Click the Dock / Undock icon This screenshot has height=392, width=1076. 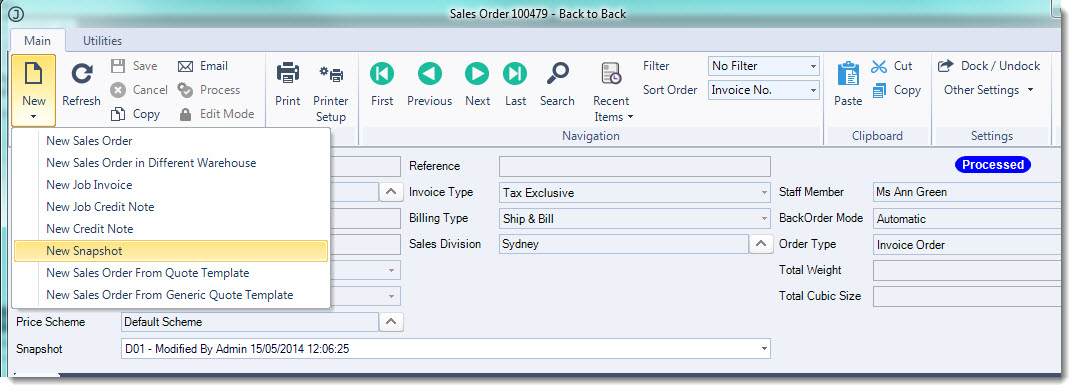click(946, 65)
